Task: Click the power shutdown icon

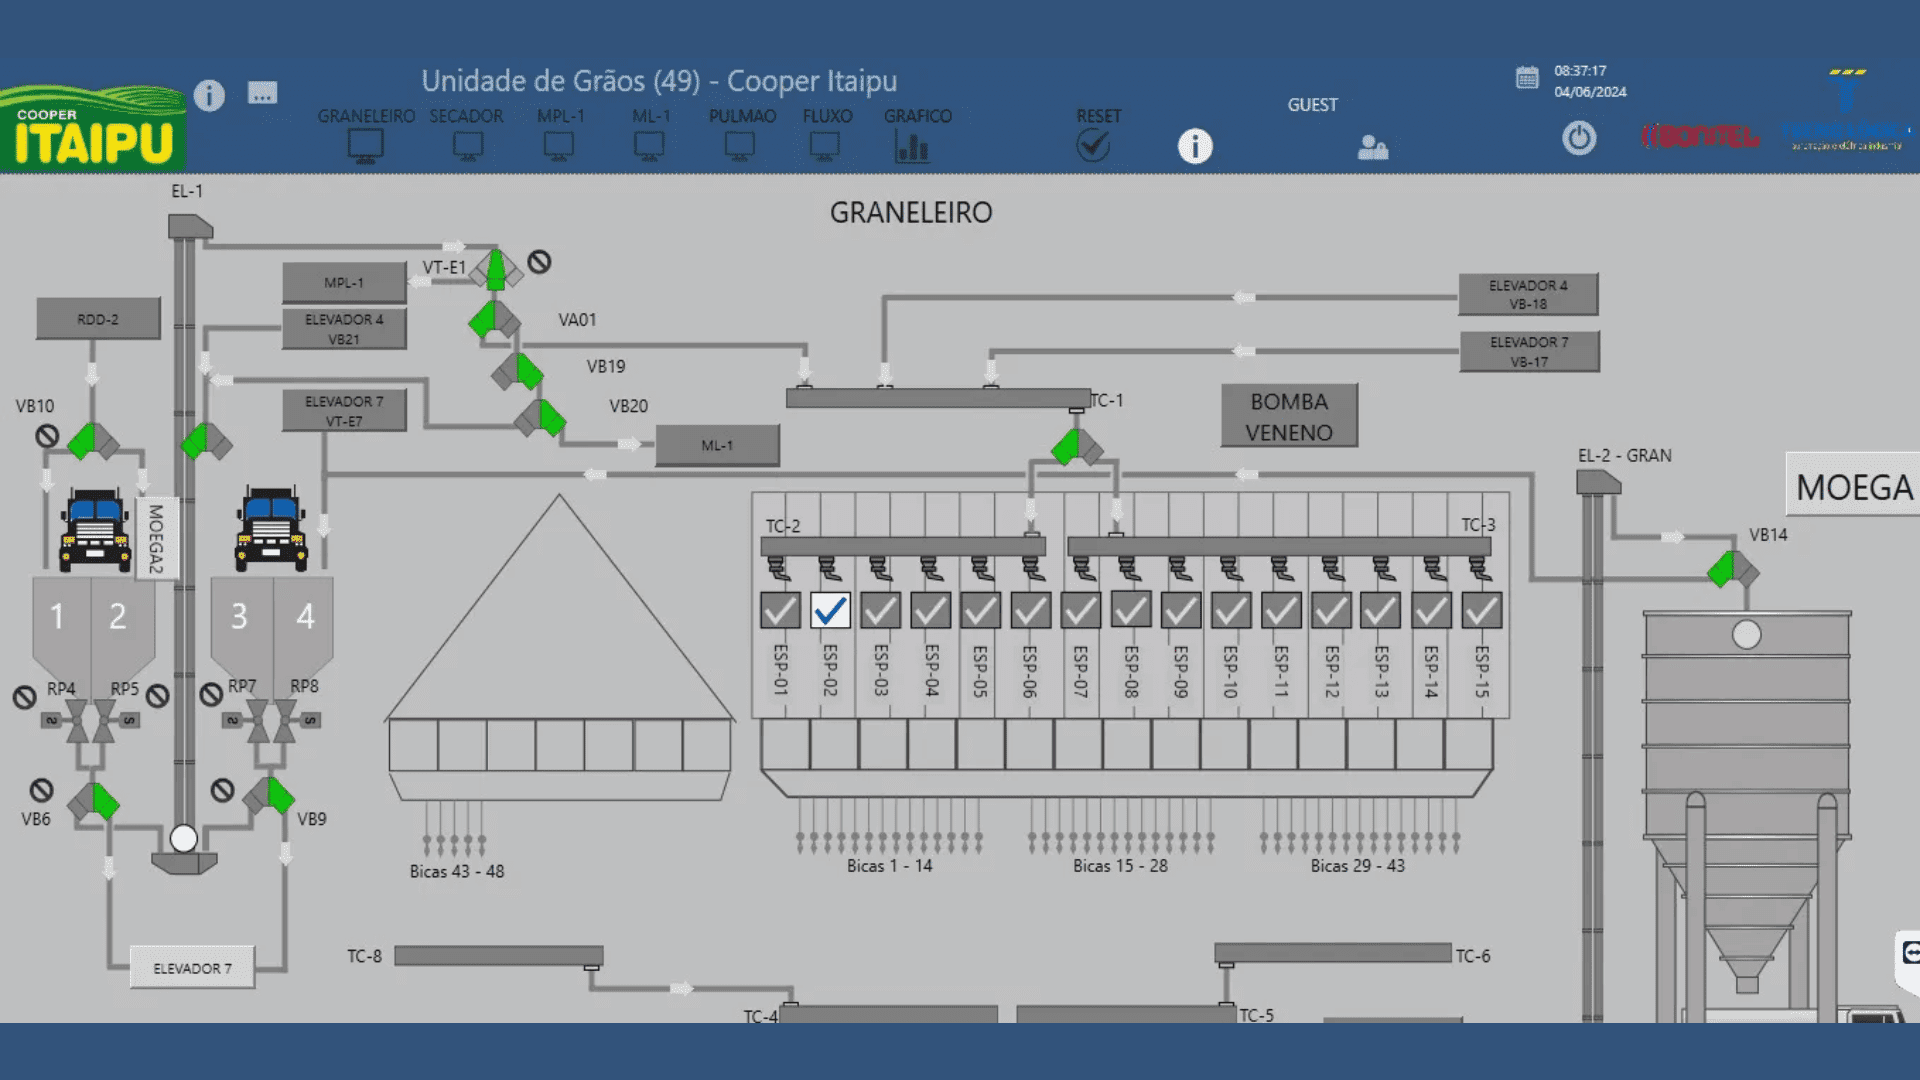Action: tap(1579, 137)
